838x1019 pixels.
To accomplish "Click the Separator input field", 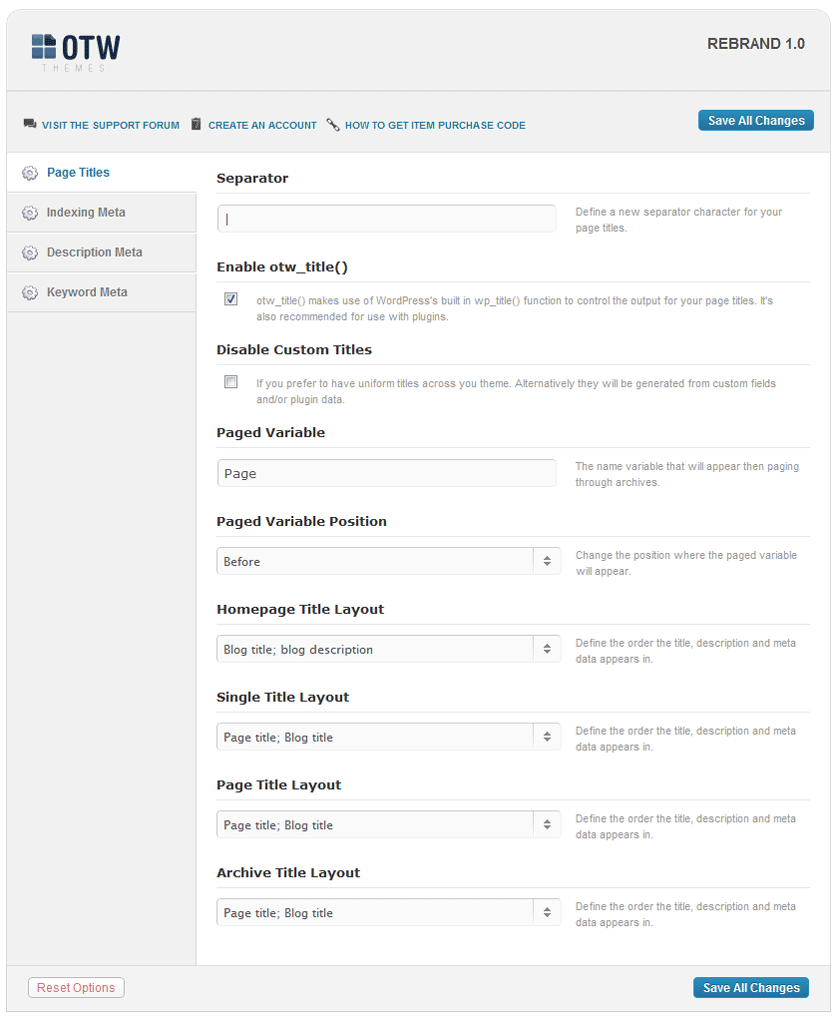I will coord(387,219).
